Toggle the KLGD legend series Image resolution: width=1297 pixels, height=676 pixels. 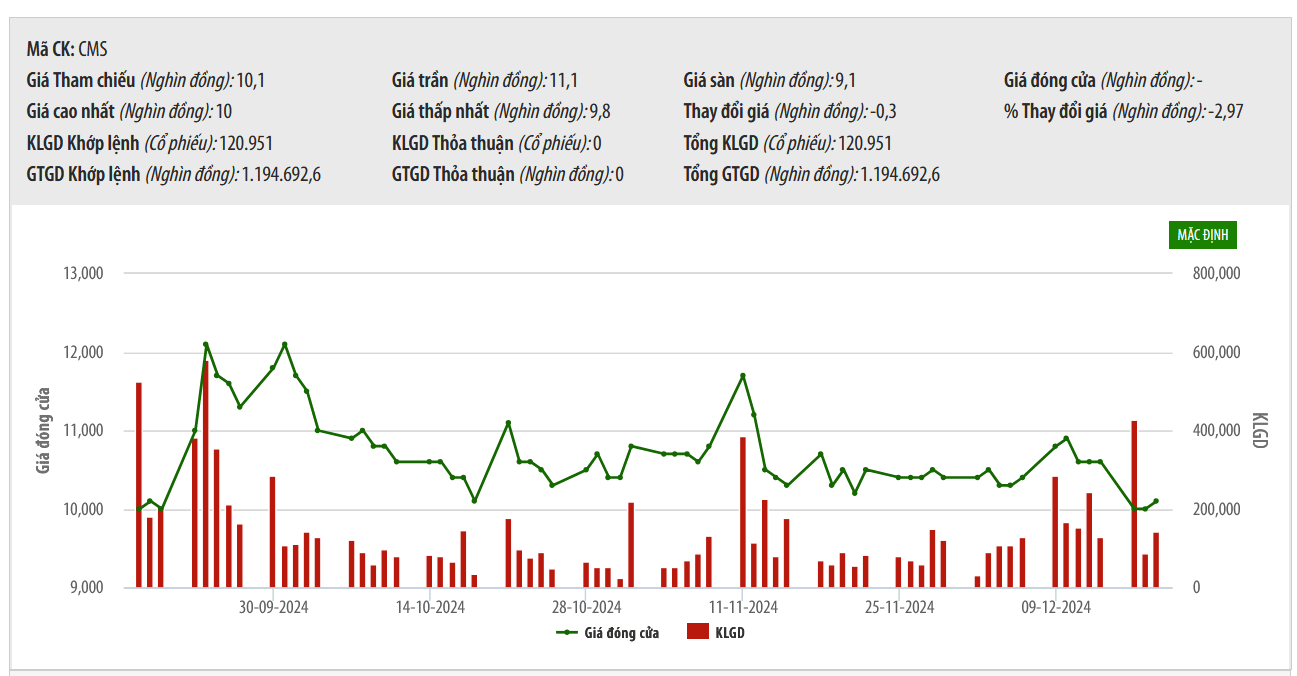coord(716,633)
